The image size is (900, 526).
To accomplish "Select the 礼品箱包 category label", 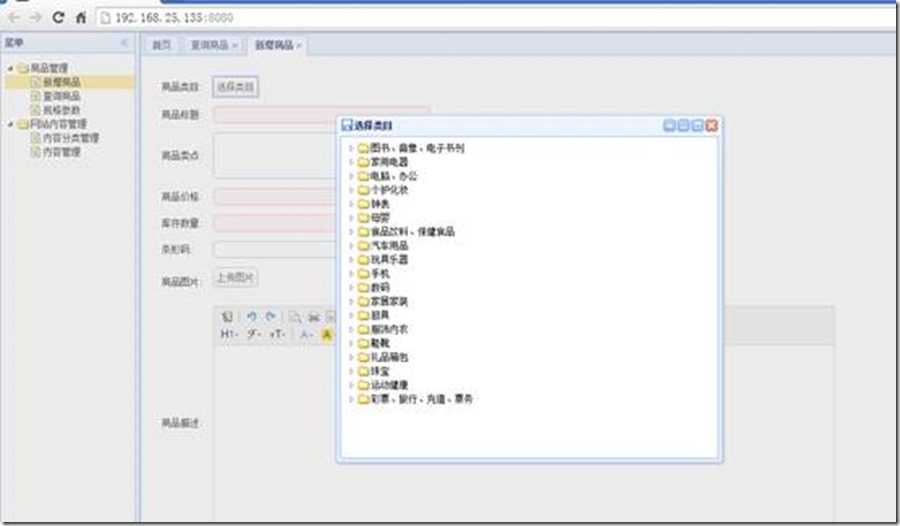I will pyautogui.click(x=389, y=357).
